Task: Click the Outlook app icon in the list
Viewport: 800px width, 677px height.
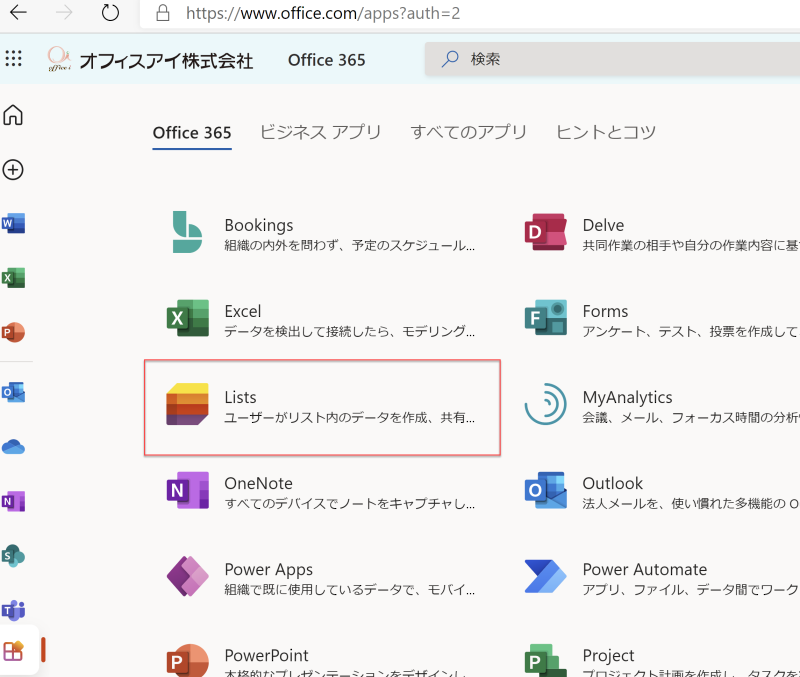Action: [546, 490]
